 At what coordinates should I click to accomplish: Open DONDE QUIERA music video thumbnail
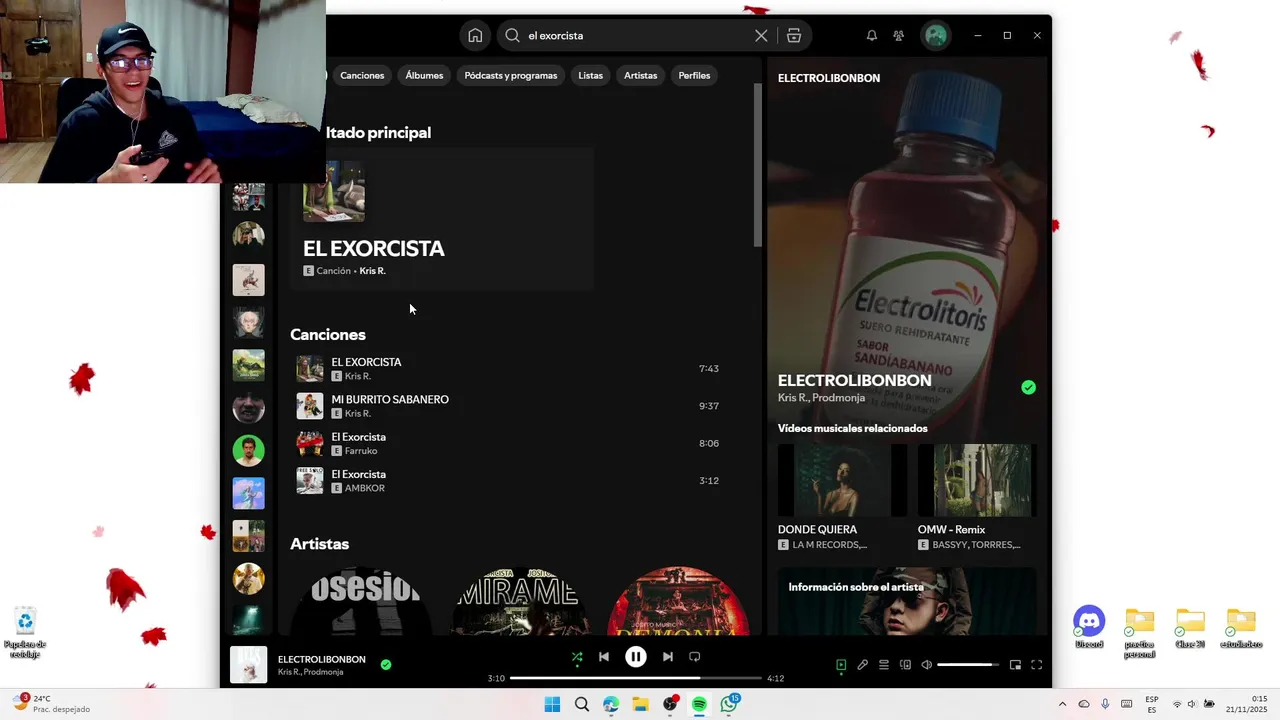point(843,480)
